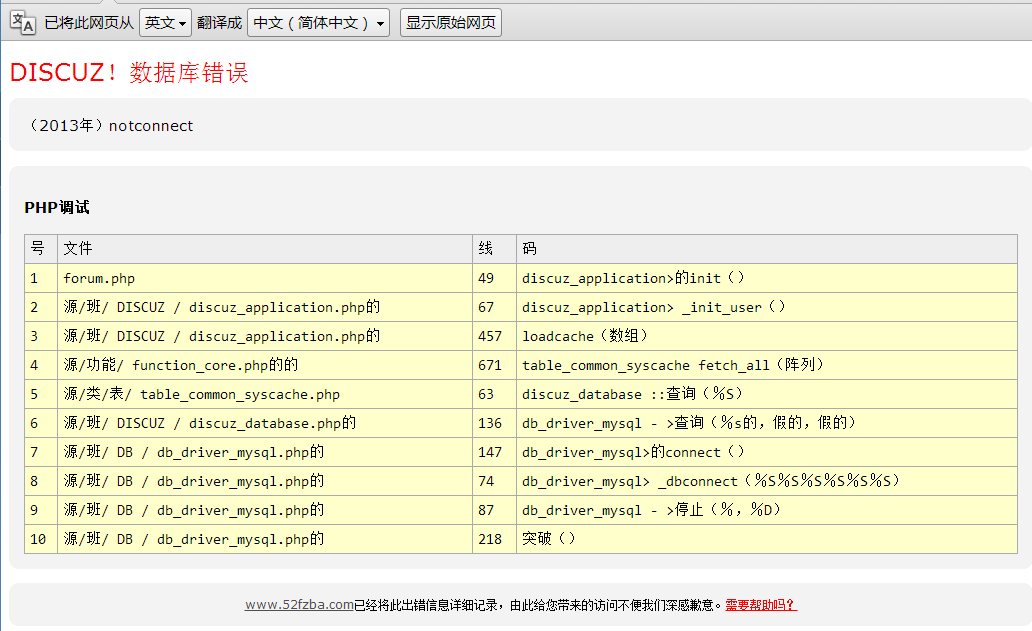This screenshot has height=631, width=1032.
Task: Click the _dbconnect code cell
Action: (x=767, y=481)
